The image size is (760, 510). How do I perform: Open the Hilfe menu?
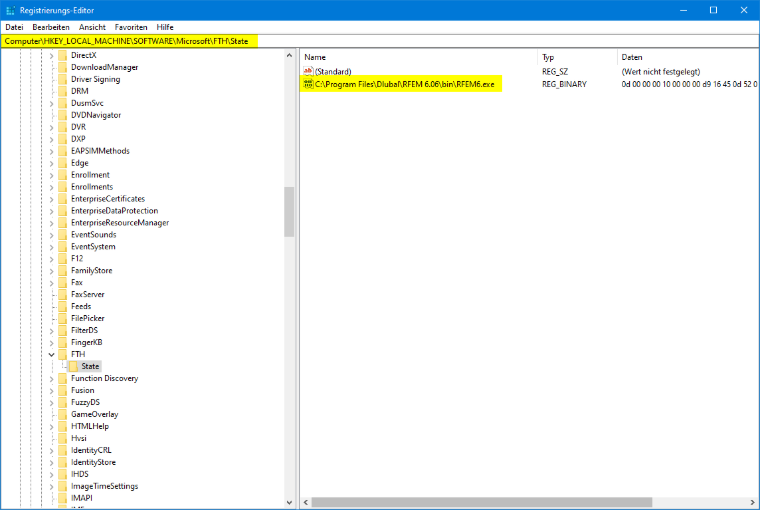tap(165, 27)
